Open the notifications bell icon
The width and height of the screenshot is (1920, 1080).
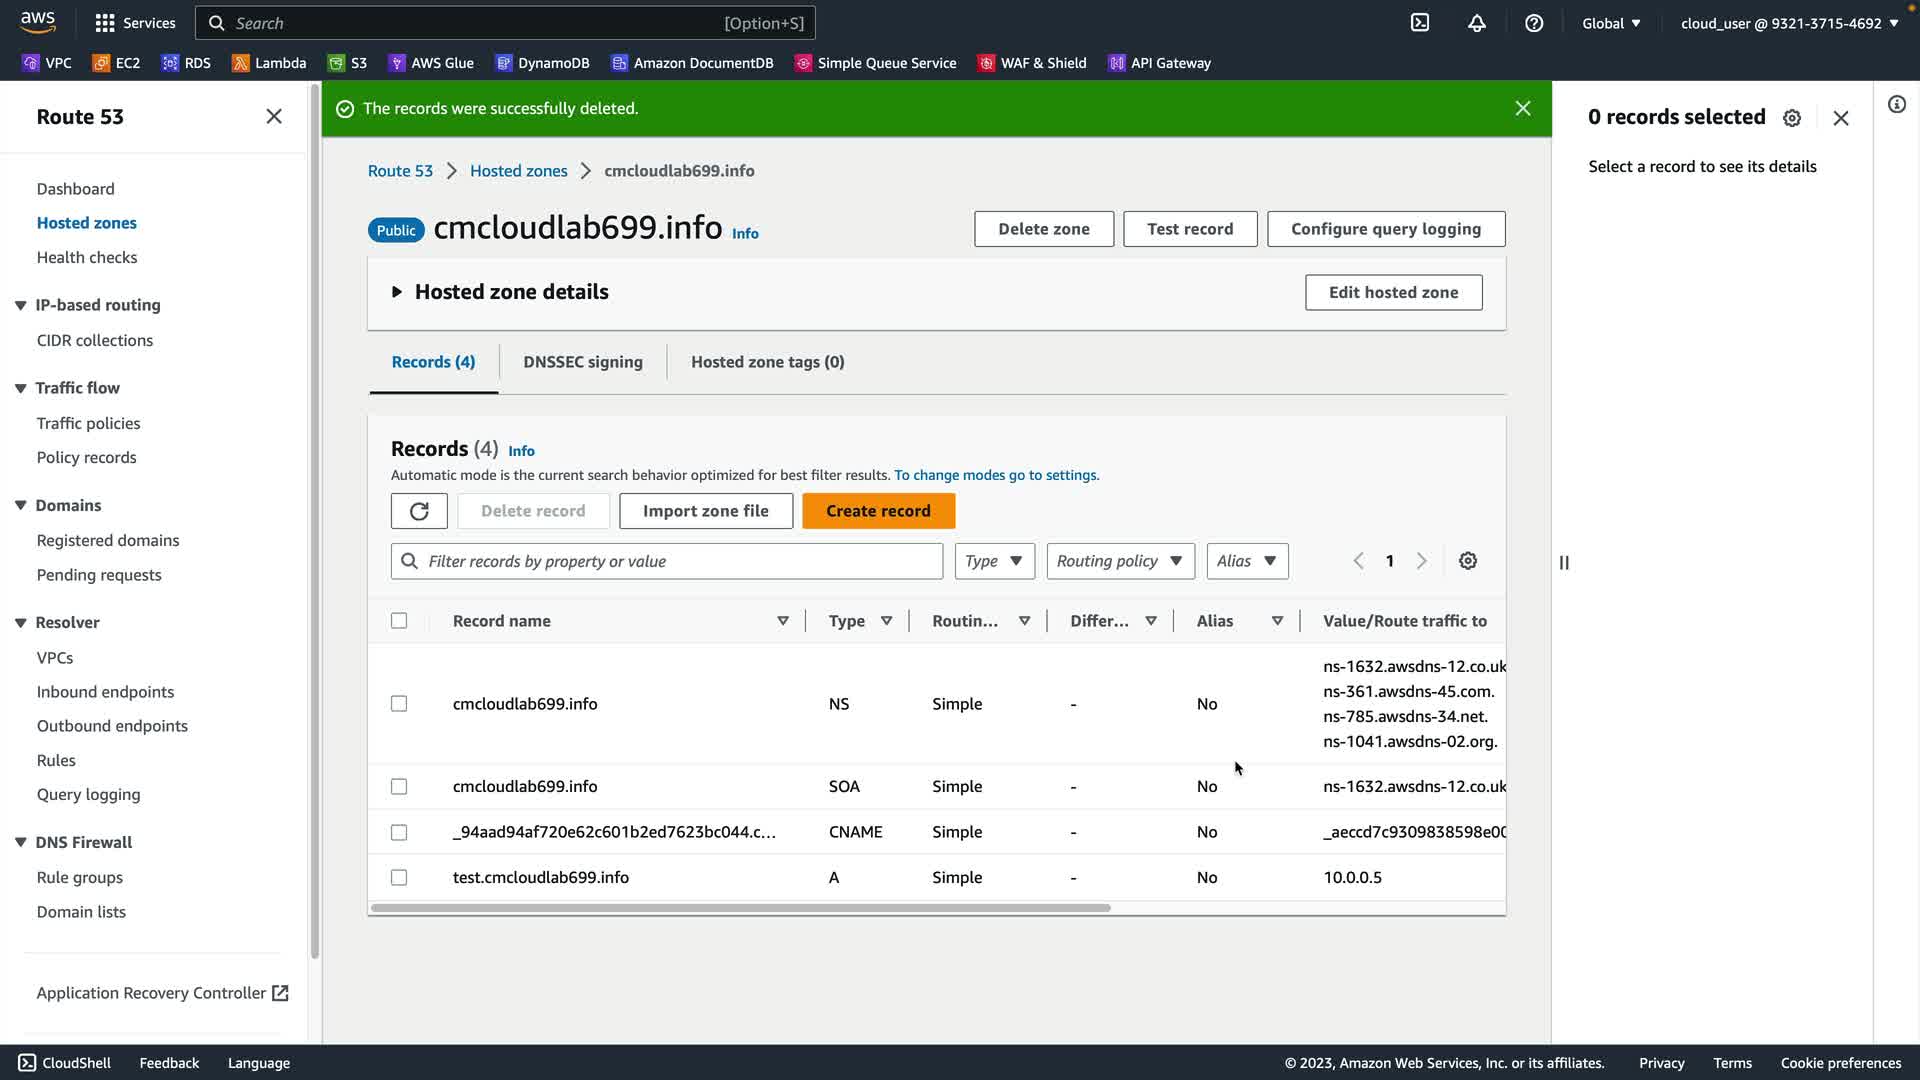[1477, 23]
